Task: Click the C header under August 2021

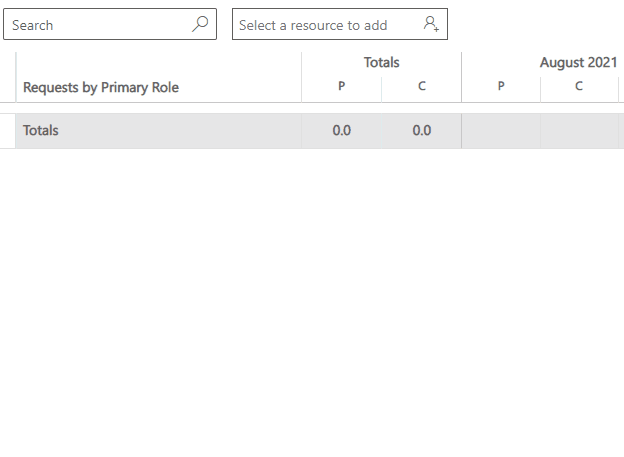Action: 579,87
